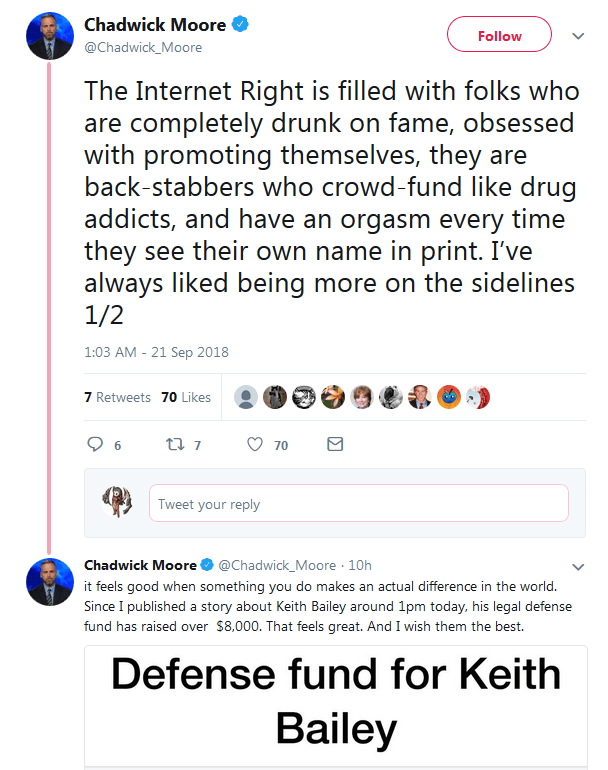
Task: Type in the 'Tweet your reply' field
Action: point(358,503)
